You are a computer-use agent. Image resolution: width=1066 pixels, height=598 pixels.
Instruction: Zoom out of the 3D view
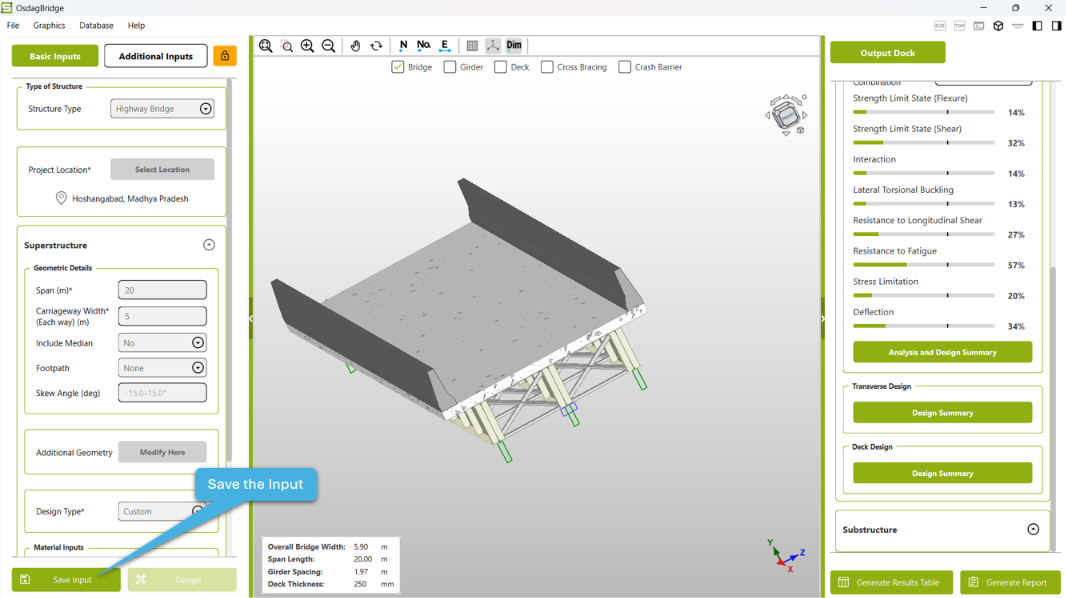[328, 46]
